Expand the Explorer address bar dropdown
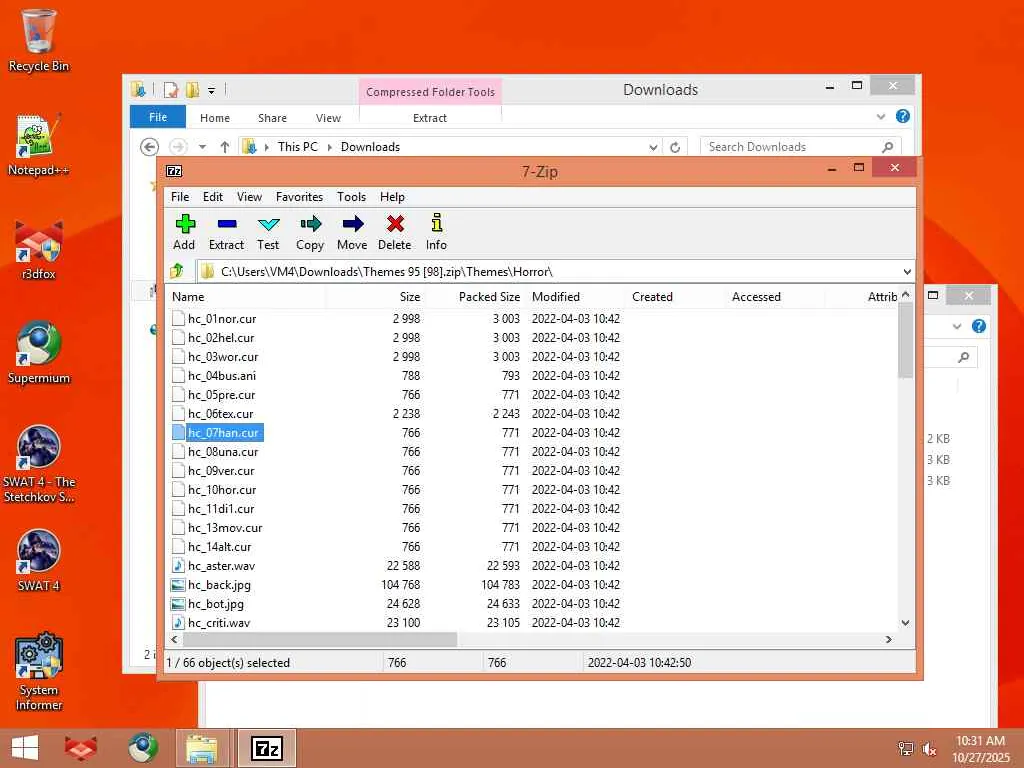 (653, 147)
